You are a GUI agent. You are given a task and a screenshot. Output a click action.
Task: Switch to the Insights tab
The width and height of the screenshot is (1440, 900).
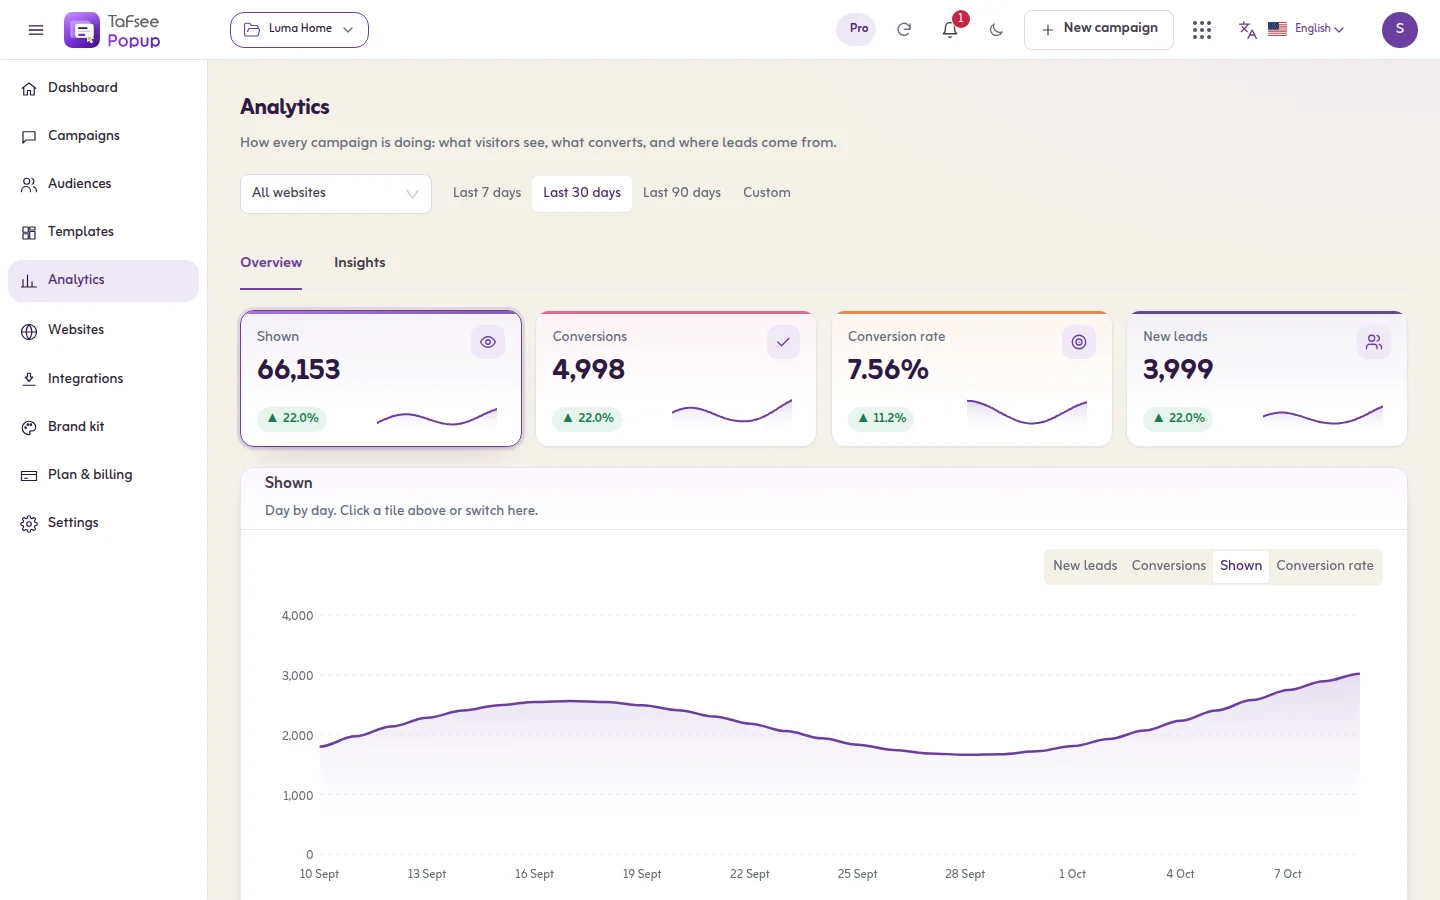360,263
